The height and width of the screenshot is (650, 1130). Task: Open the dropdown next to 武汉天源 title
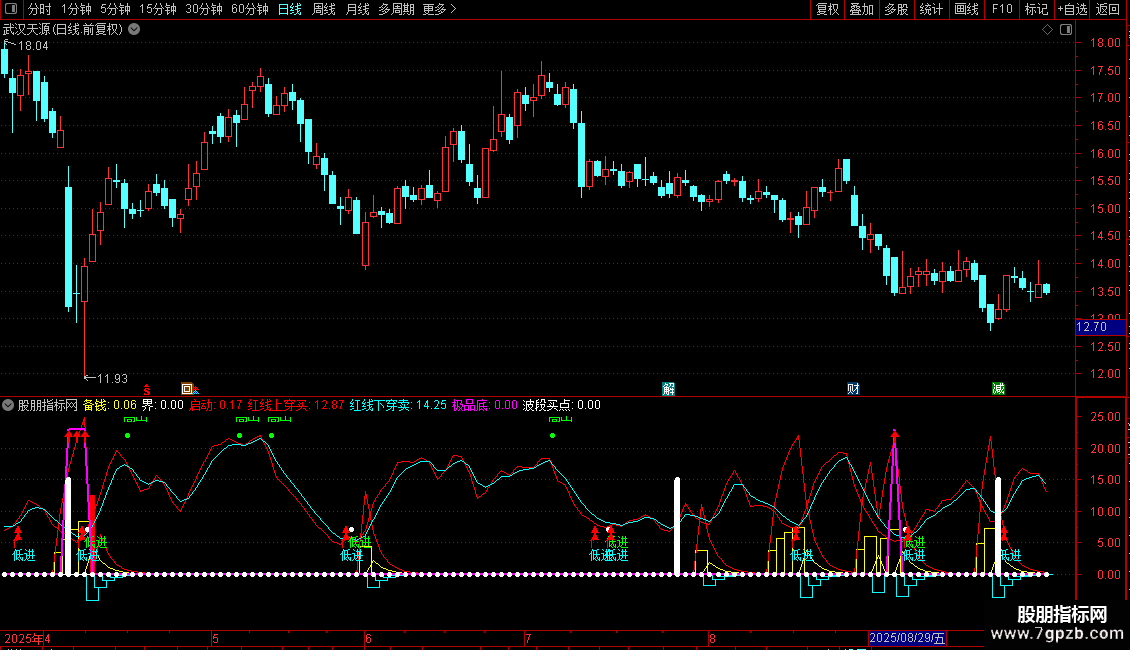coord(134,30)
